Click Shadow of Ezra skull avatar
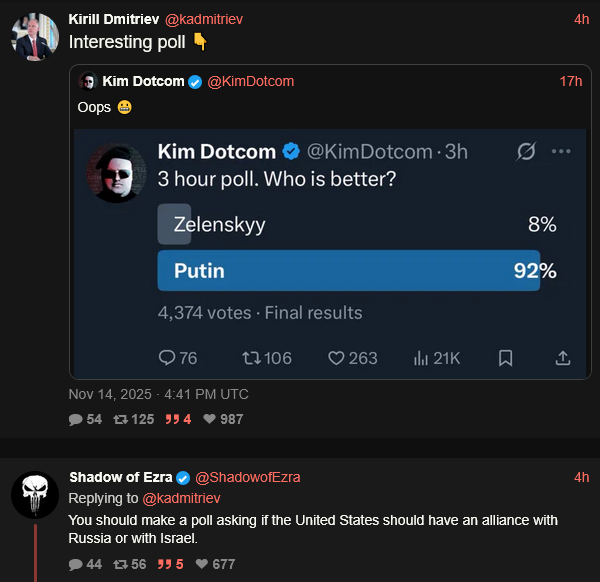The height and width of the screenshot is (582, 600). [34, 495]
